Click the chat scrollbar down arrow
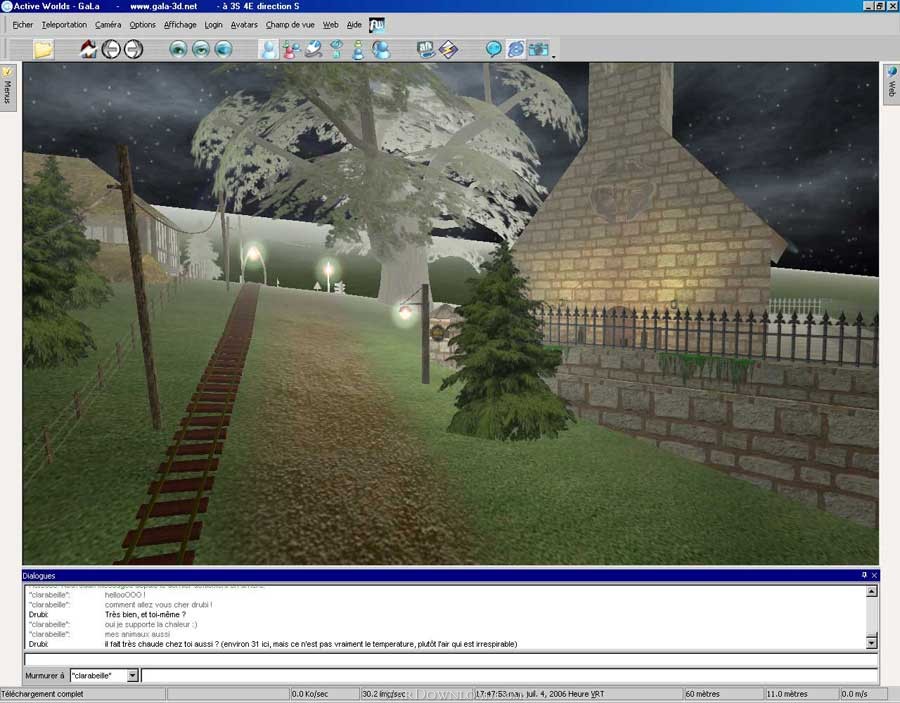 pyautogui.click(x=871, y=643)
